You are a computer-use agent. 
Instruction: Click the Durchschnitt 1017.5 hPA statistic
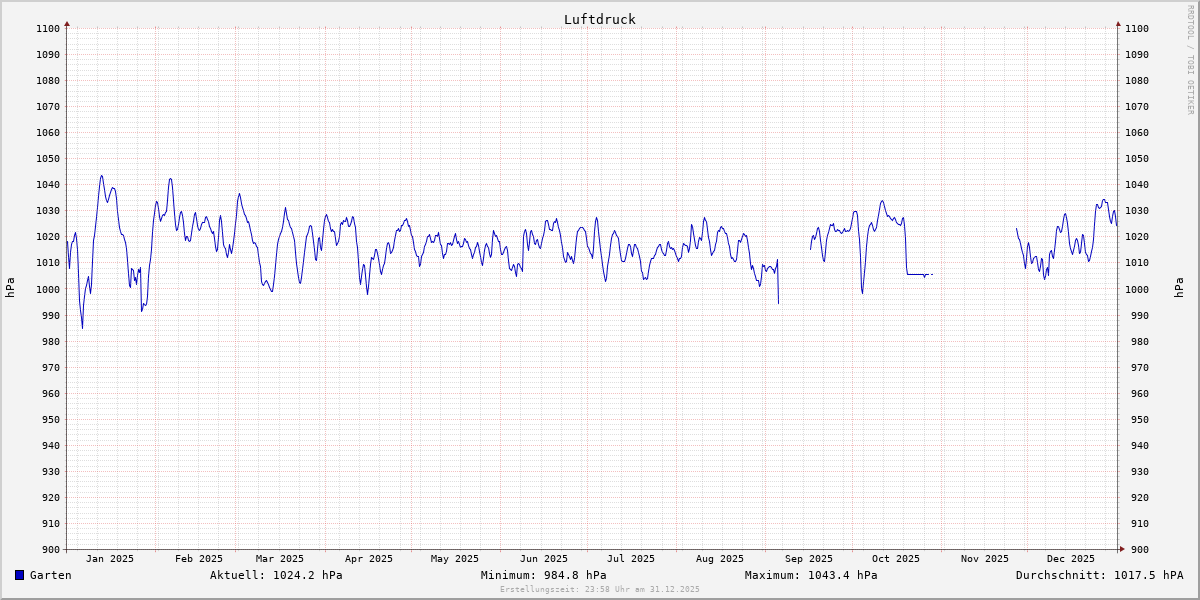pos(1099,575)
